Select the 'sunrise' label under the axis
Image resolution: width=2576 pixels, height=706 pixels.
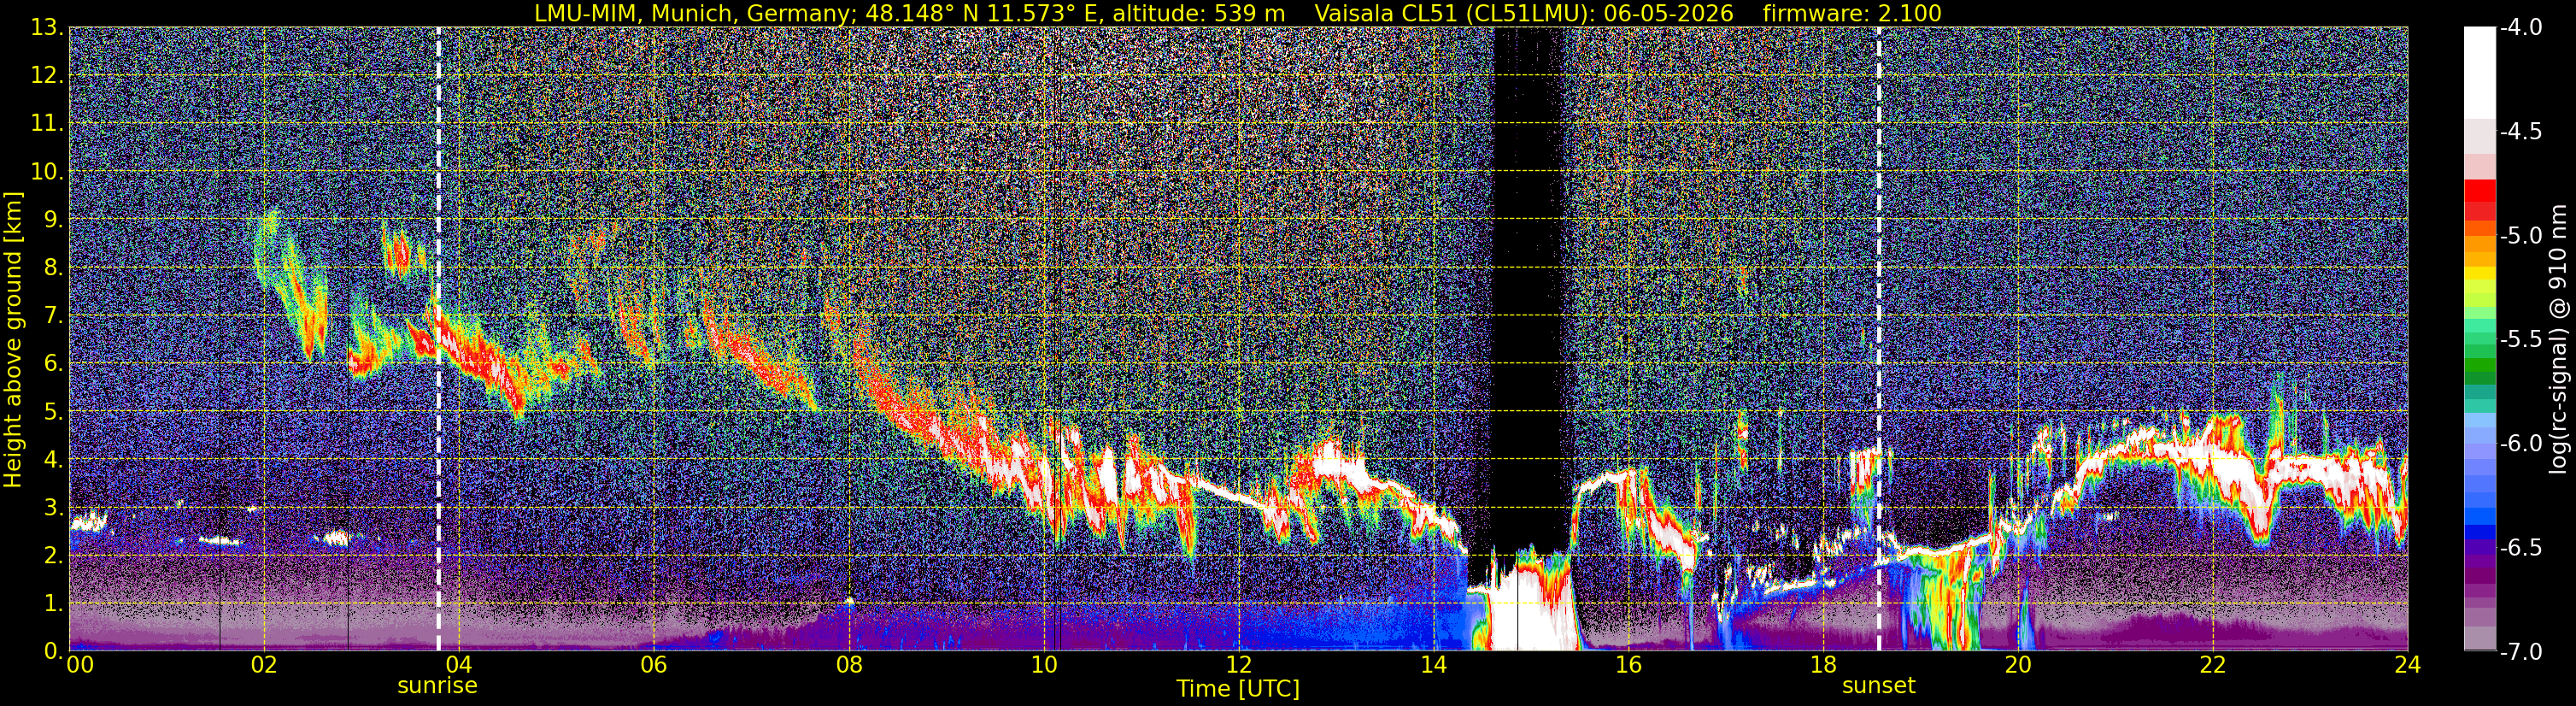(437, 686)
